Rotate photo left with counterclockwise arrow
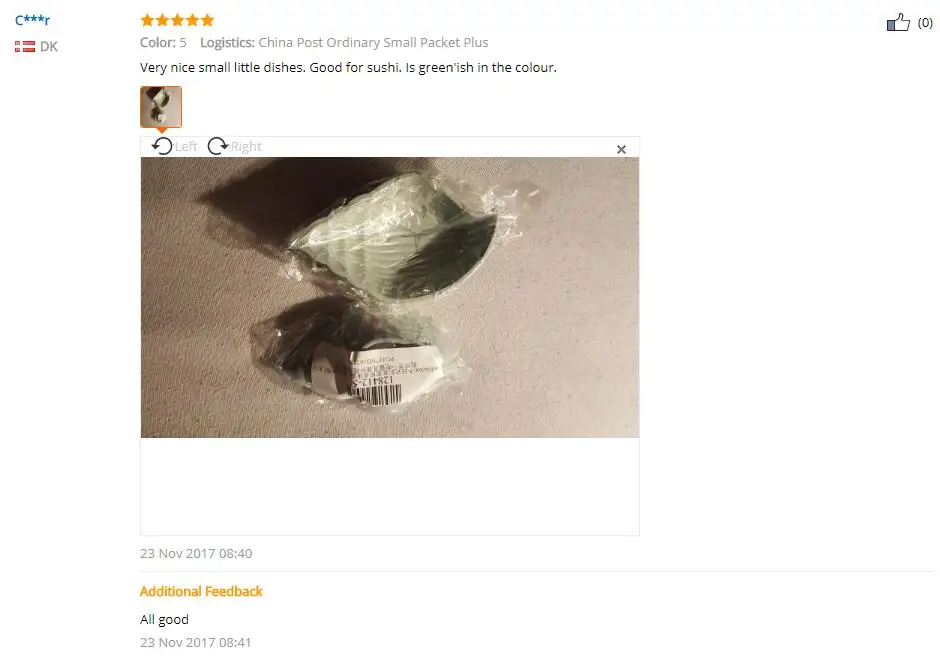Viewport: 940px width, 659px height. coord(162,146)
